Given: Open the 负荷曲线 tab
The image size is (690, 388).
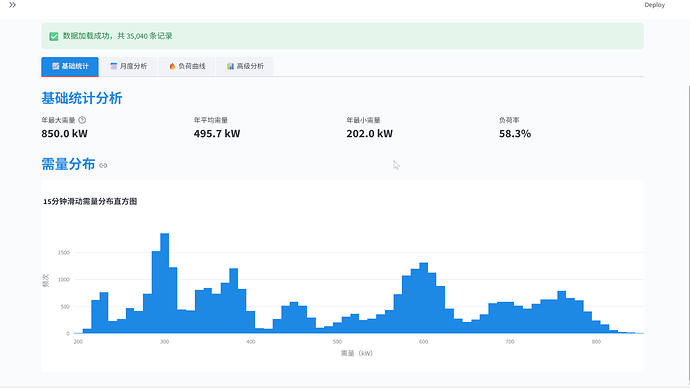Looking at the screenshot, I should coord(187,66).
